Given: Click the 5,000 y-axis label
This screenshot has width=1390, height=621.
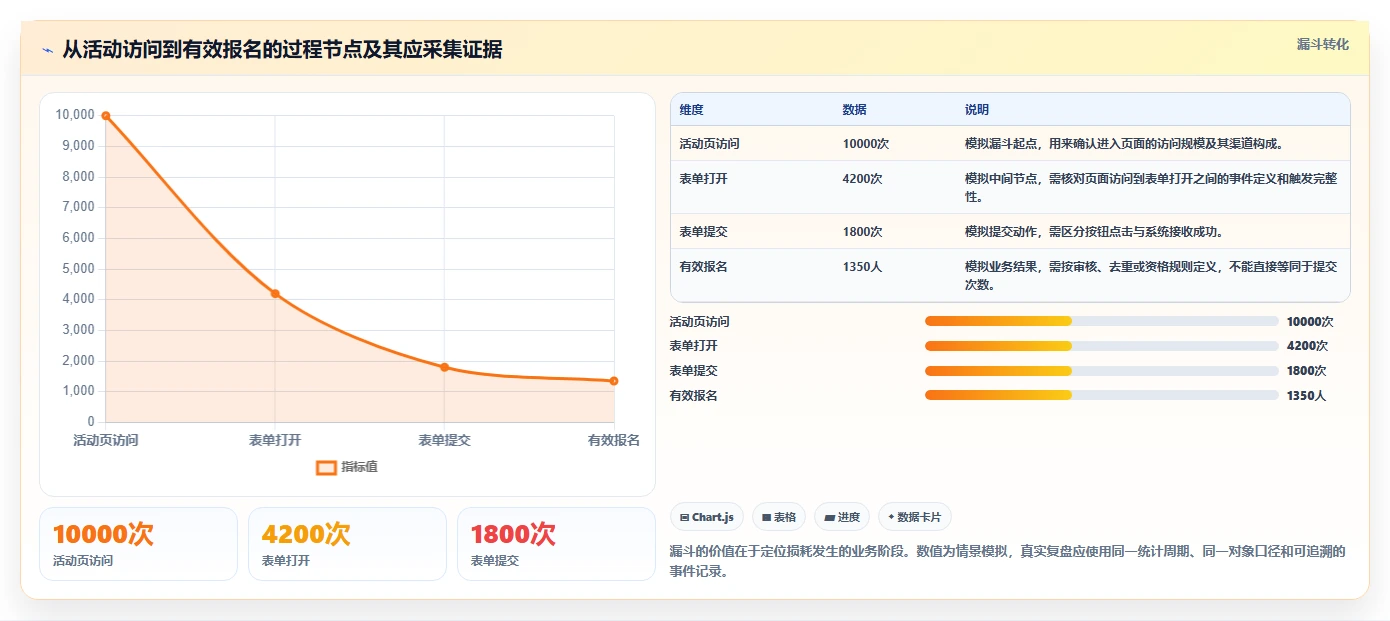Looking at the screenshot, I should click(78, 269).
